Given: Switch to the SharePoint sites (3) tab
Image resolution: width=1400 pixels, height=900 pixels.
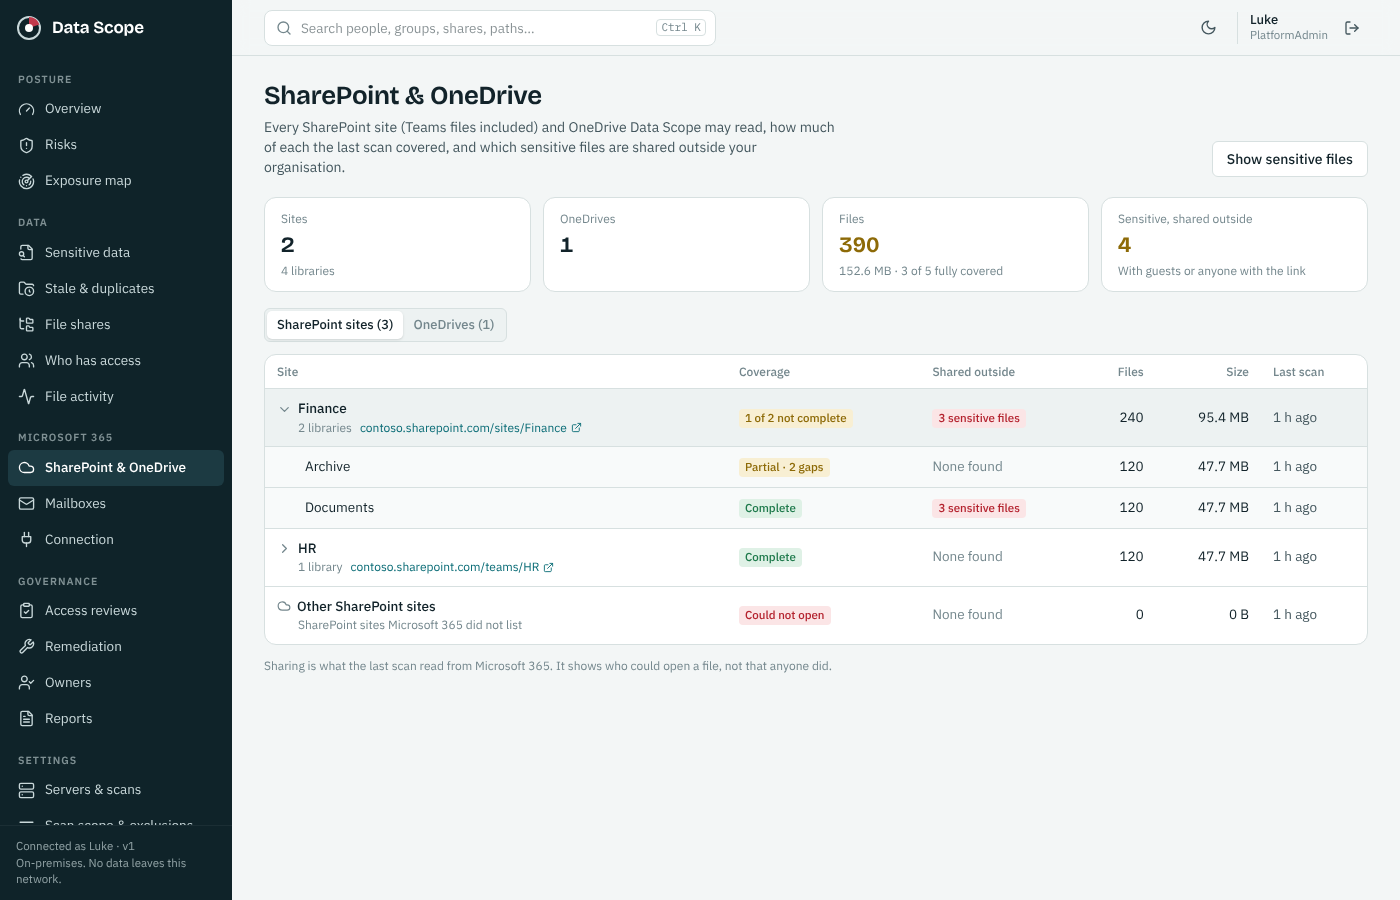Looking at the screenshot, I should (x=335, y=325).
